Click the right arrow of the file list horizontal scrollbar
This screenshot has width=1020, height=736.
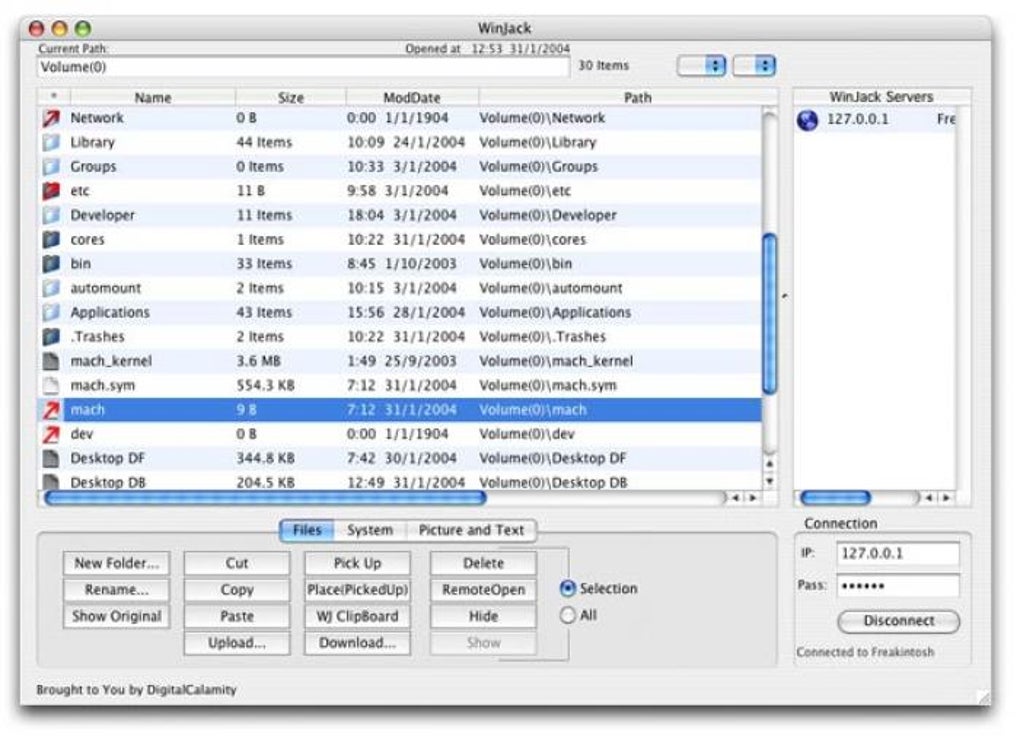click(x=753, y=498)
